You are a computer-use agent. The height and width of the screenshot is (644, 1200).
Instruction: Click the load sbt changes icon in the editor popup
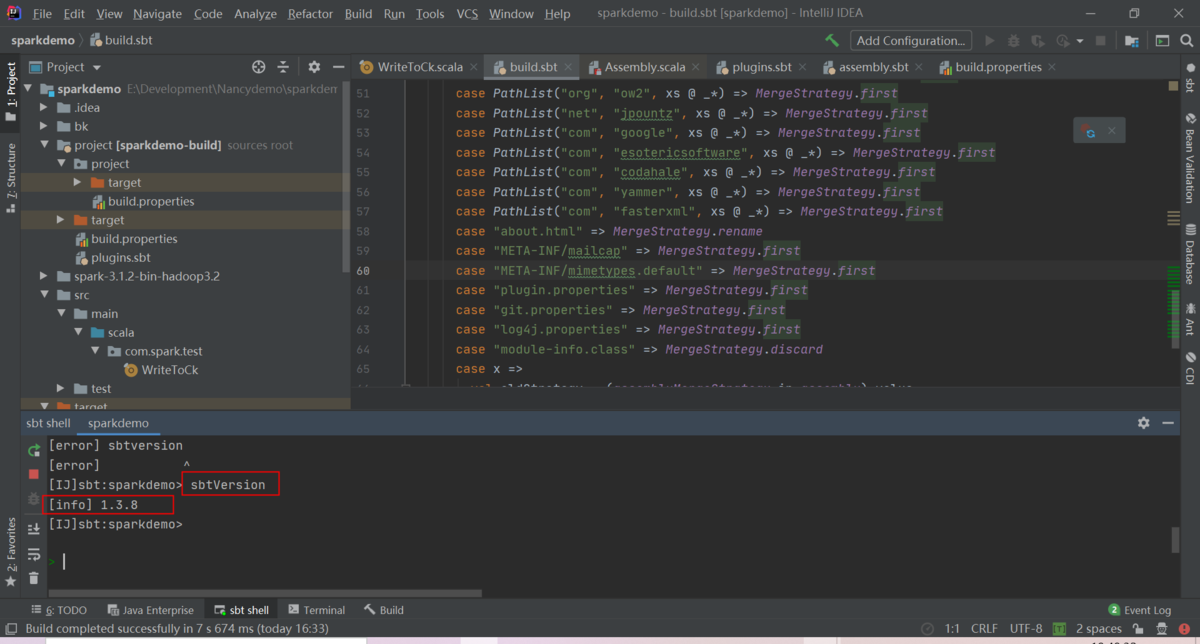[x=1090, y=131]
